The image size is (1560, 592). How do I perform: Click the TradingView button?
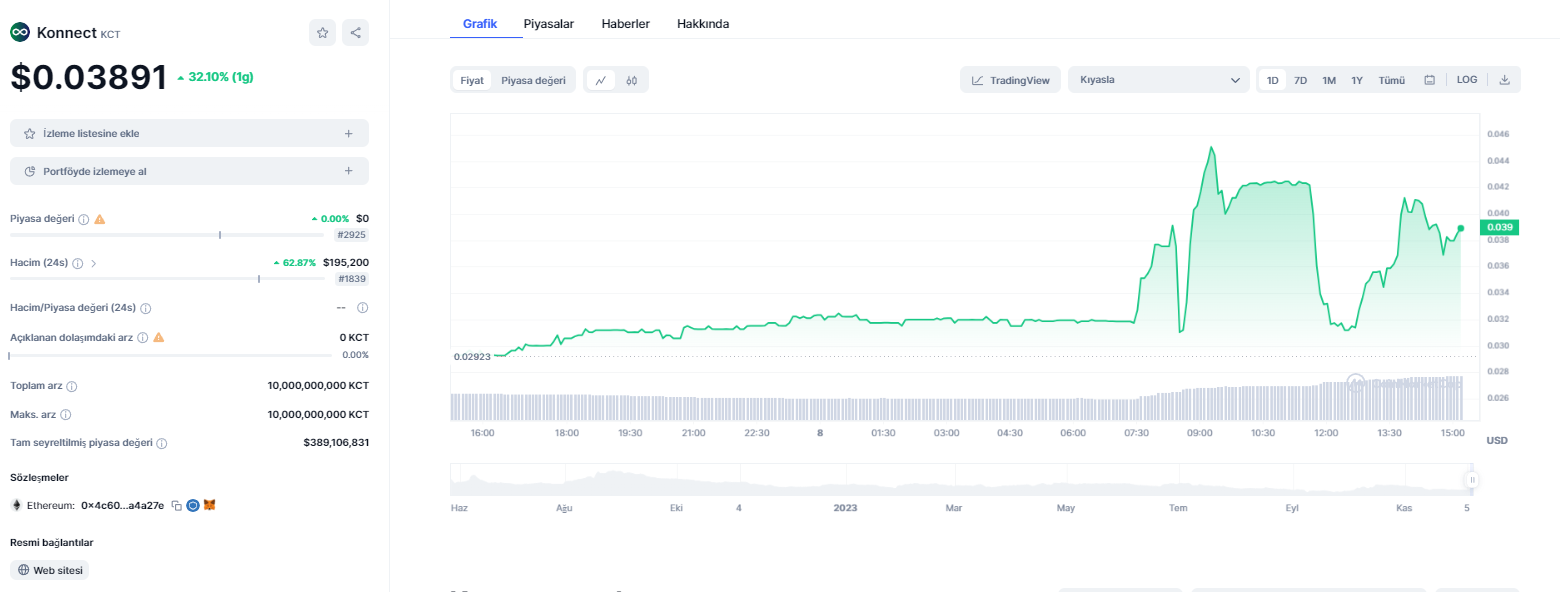(1010, 80)
